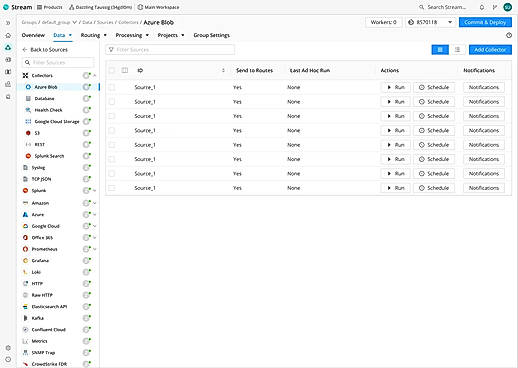Expand the Splunk source group chevron
The image size is (518, 368).
pyautogui.click(x=95, y=191)
